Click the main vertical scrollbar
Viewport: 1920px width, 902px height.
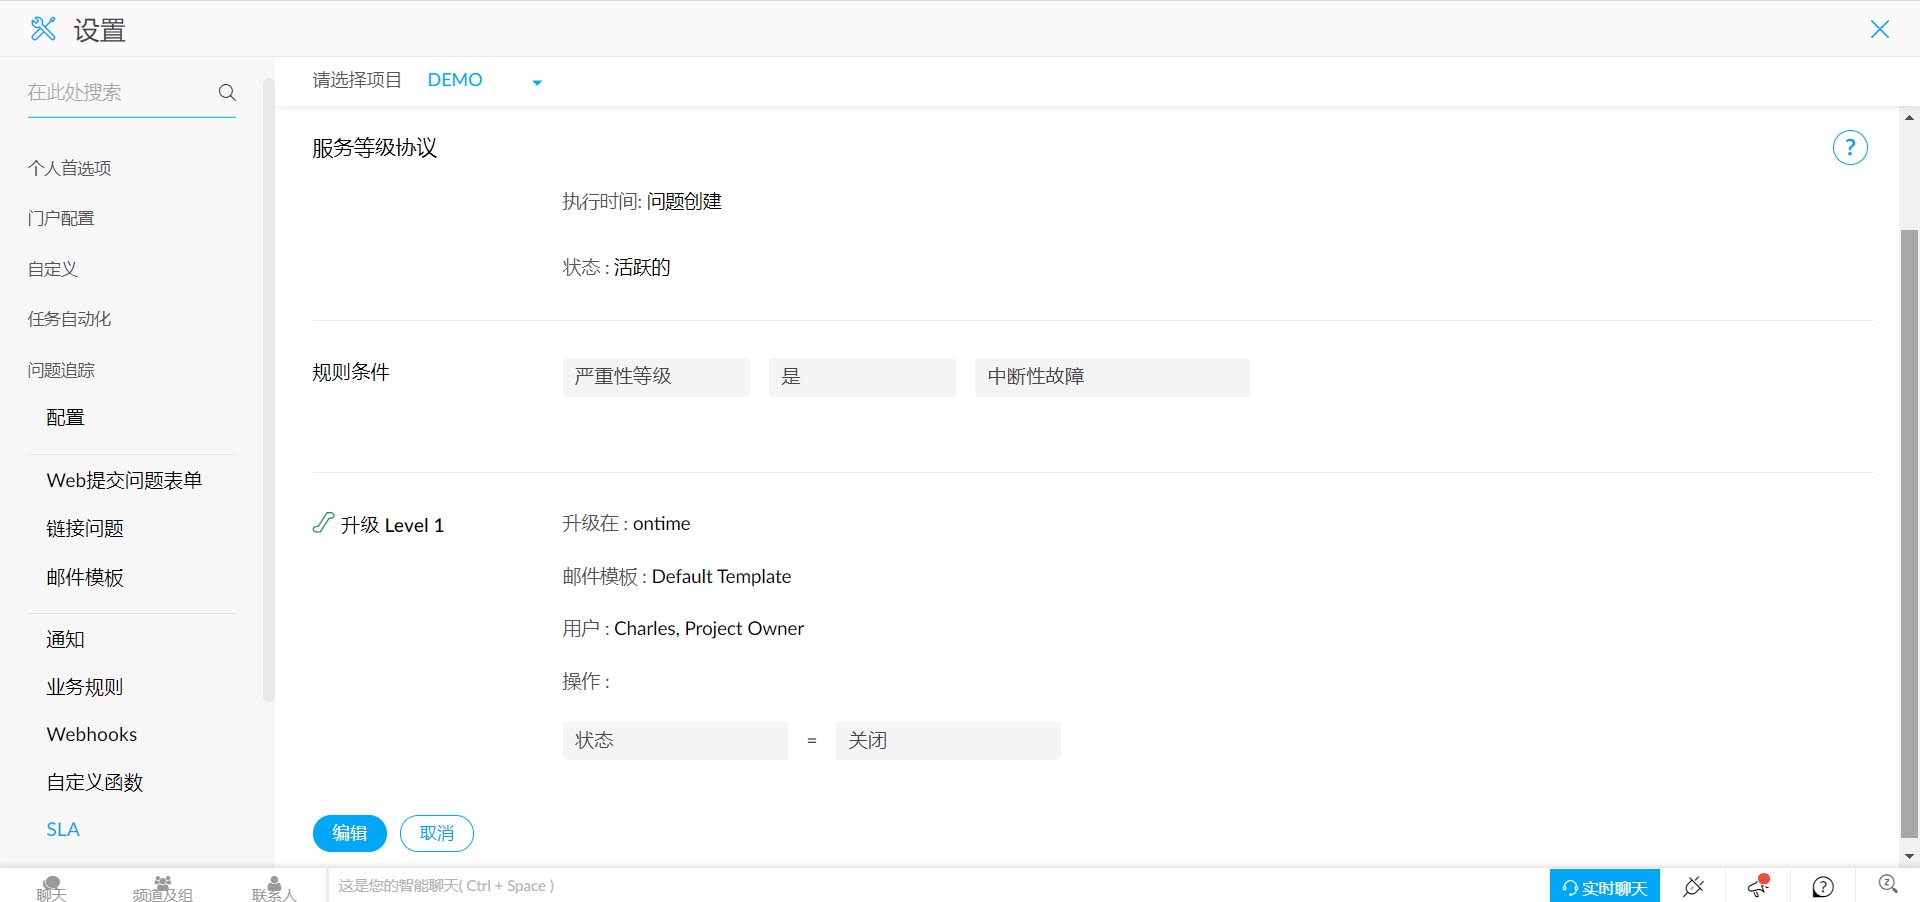pos(1909,532)
